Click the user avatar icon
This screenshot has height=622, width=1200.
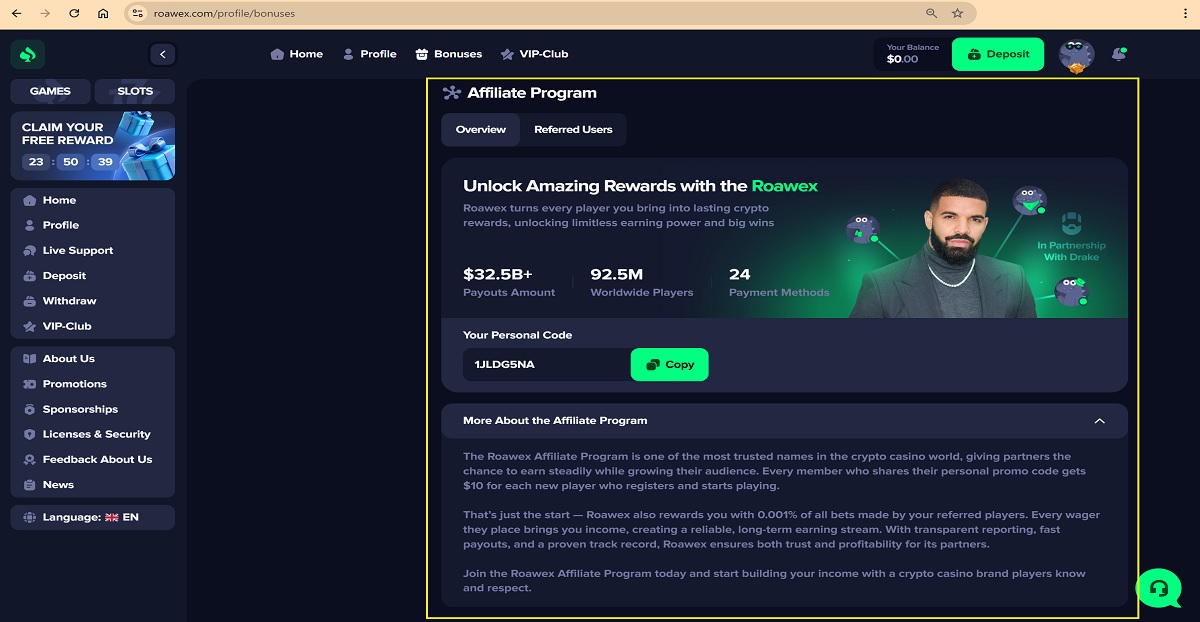1076,54
